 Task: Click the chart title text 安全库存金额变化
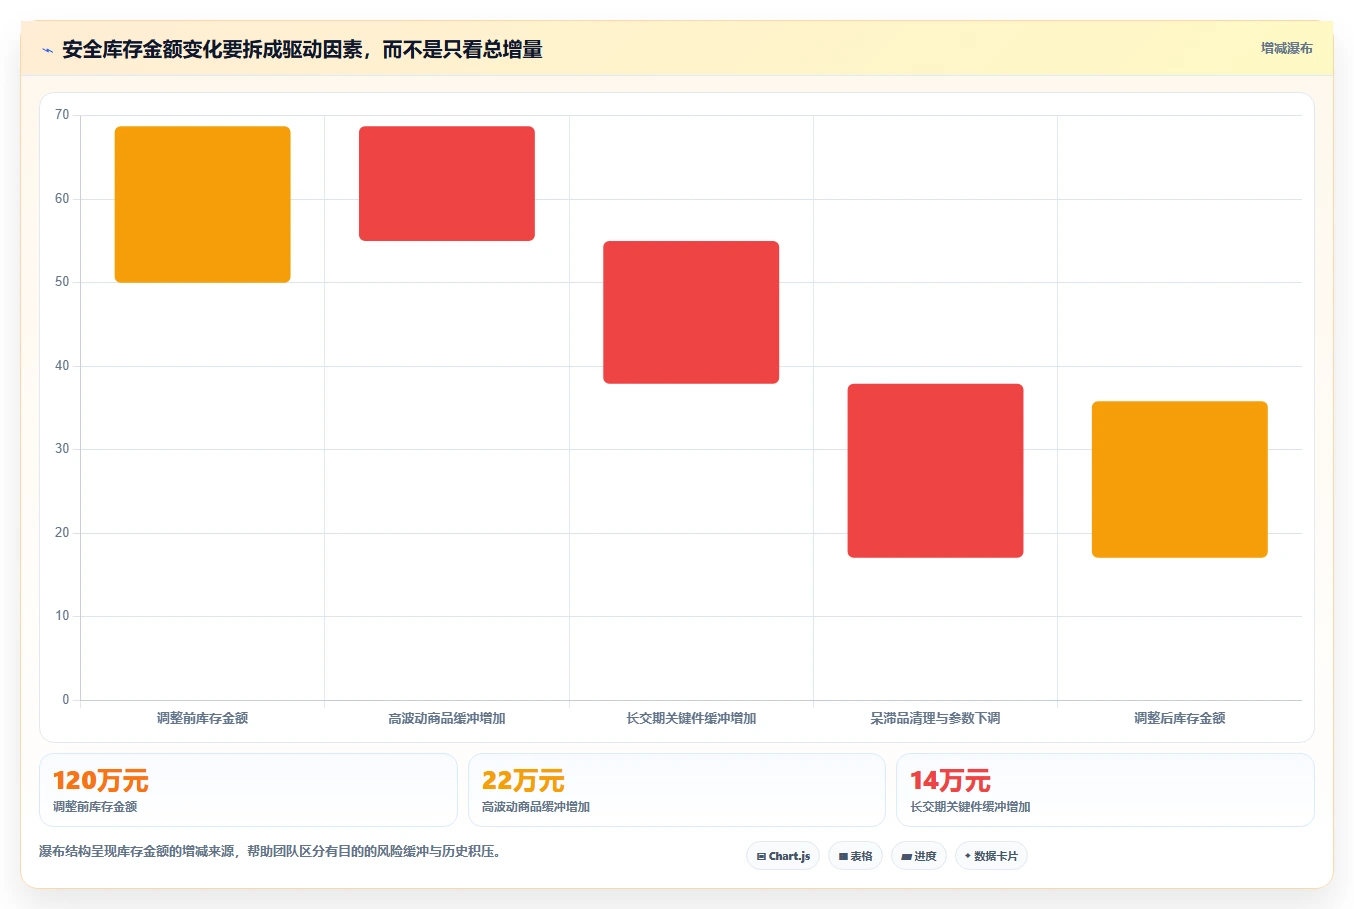click(142, 49)
